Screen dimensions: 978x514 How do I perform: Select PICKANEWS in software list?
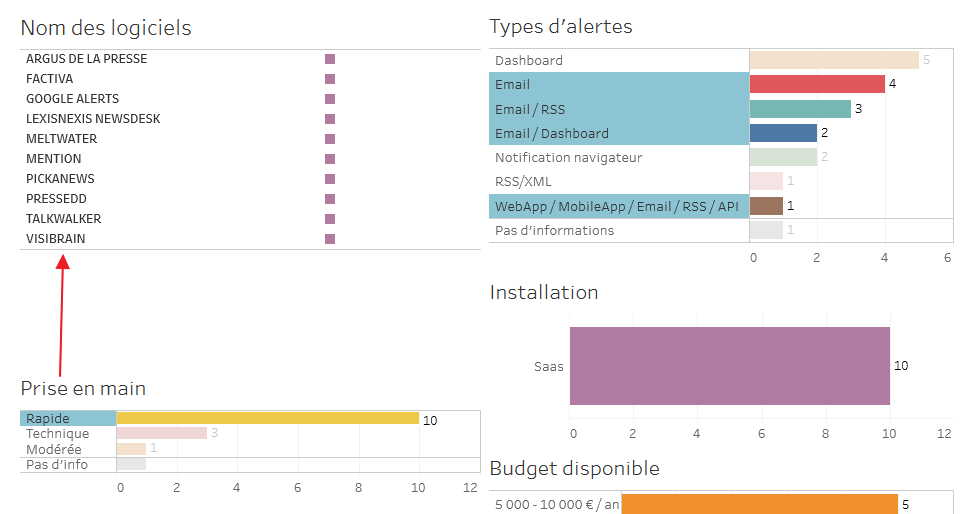(60, 178)
